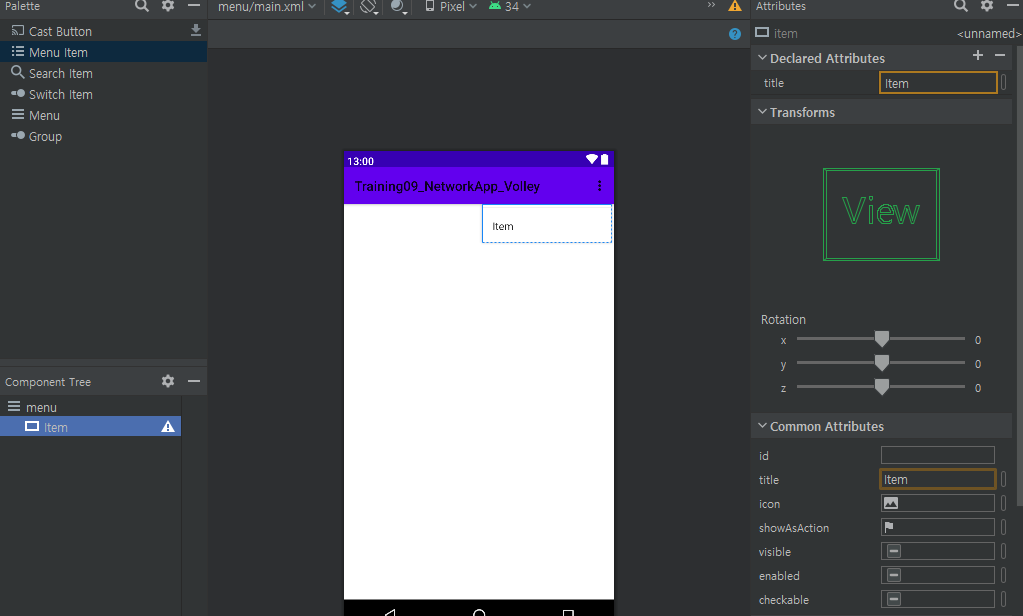This screenshot has width=1023, height=616.
Task: Adjust the Rotation x slider
Action: point(881,339)
